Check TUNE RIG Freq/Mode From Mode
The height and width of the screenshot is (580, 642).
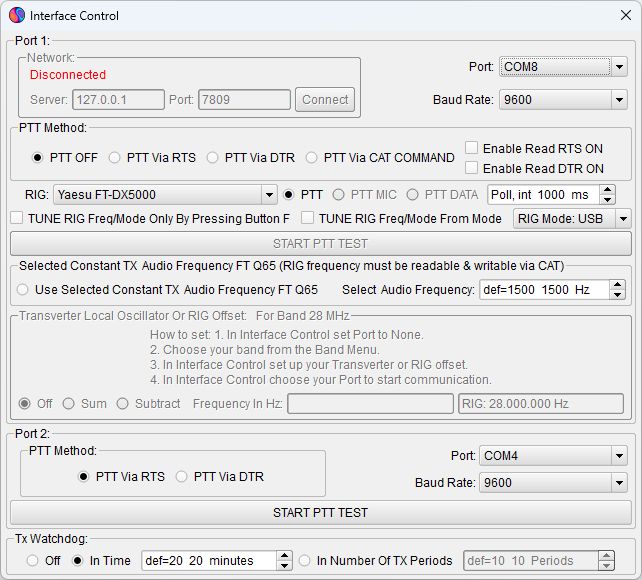tap(308, 218)
